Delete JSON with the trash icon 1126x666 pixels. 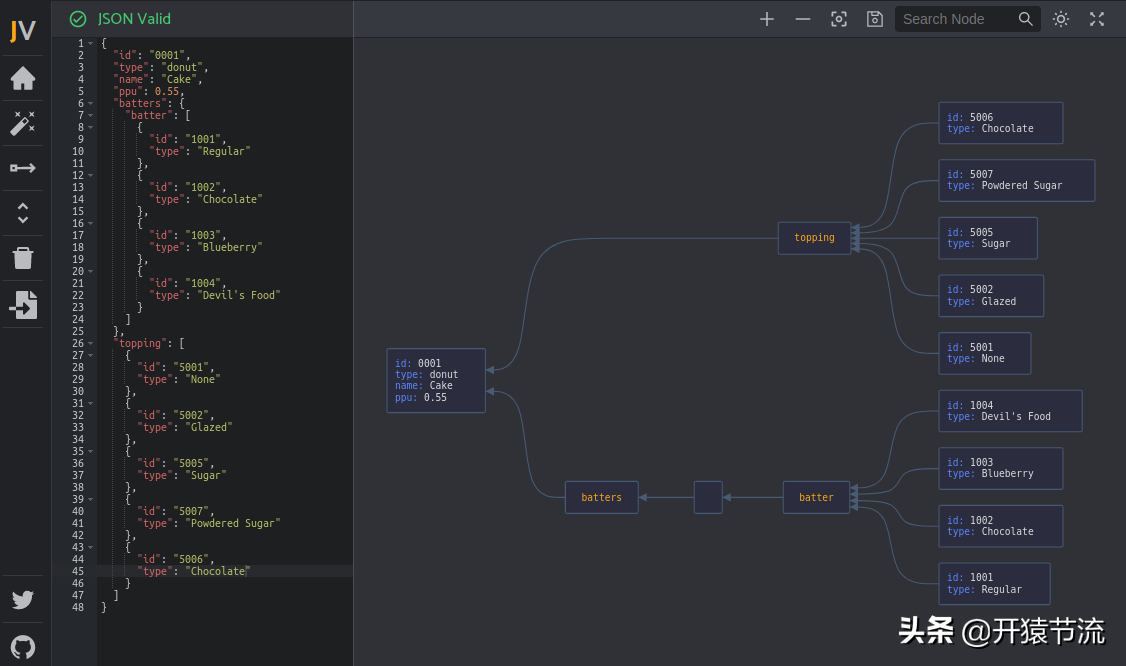(x=23, y=258)
